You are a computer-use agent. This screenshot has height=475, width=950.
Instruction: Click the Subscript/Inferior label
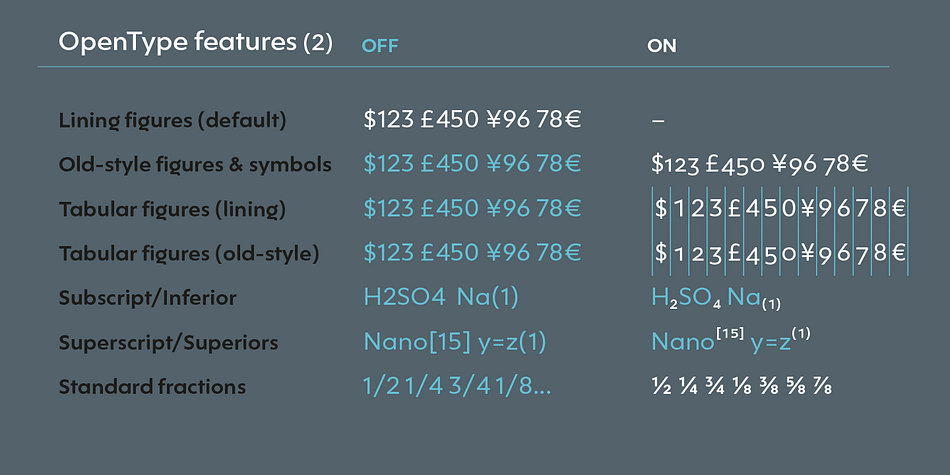coord(147,298)
